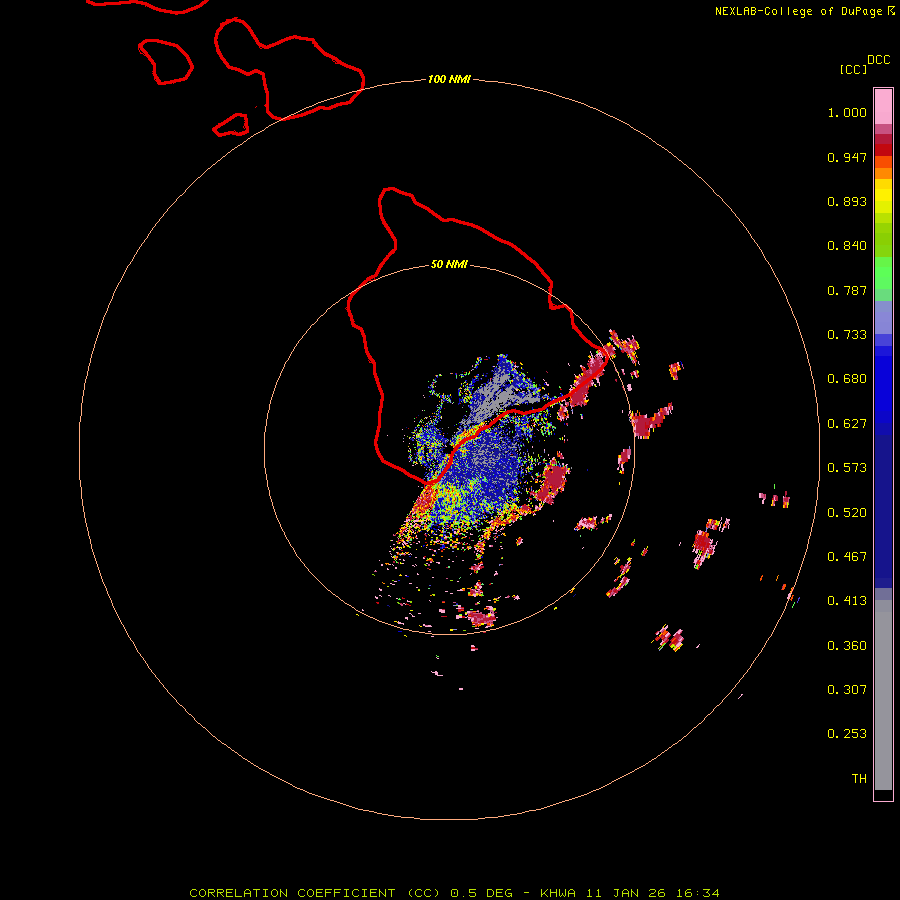Click the 0.360 scale value
Screen dimensions: 900x900
[x=847, y=646]
